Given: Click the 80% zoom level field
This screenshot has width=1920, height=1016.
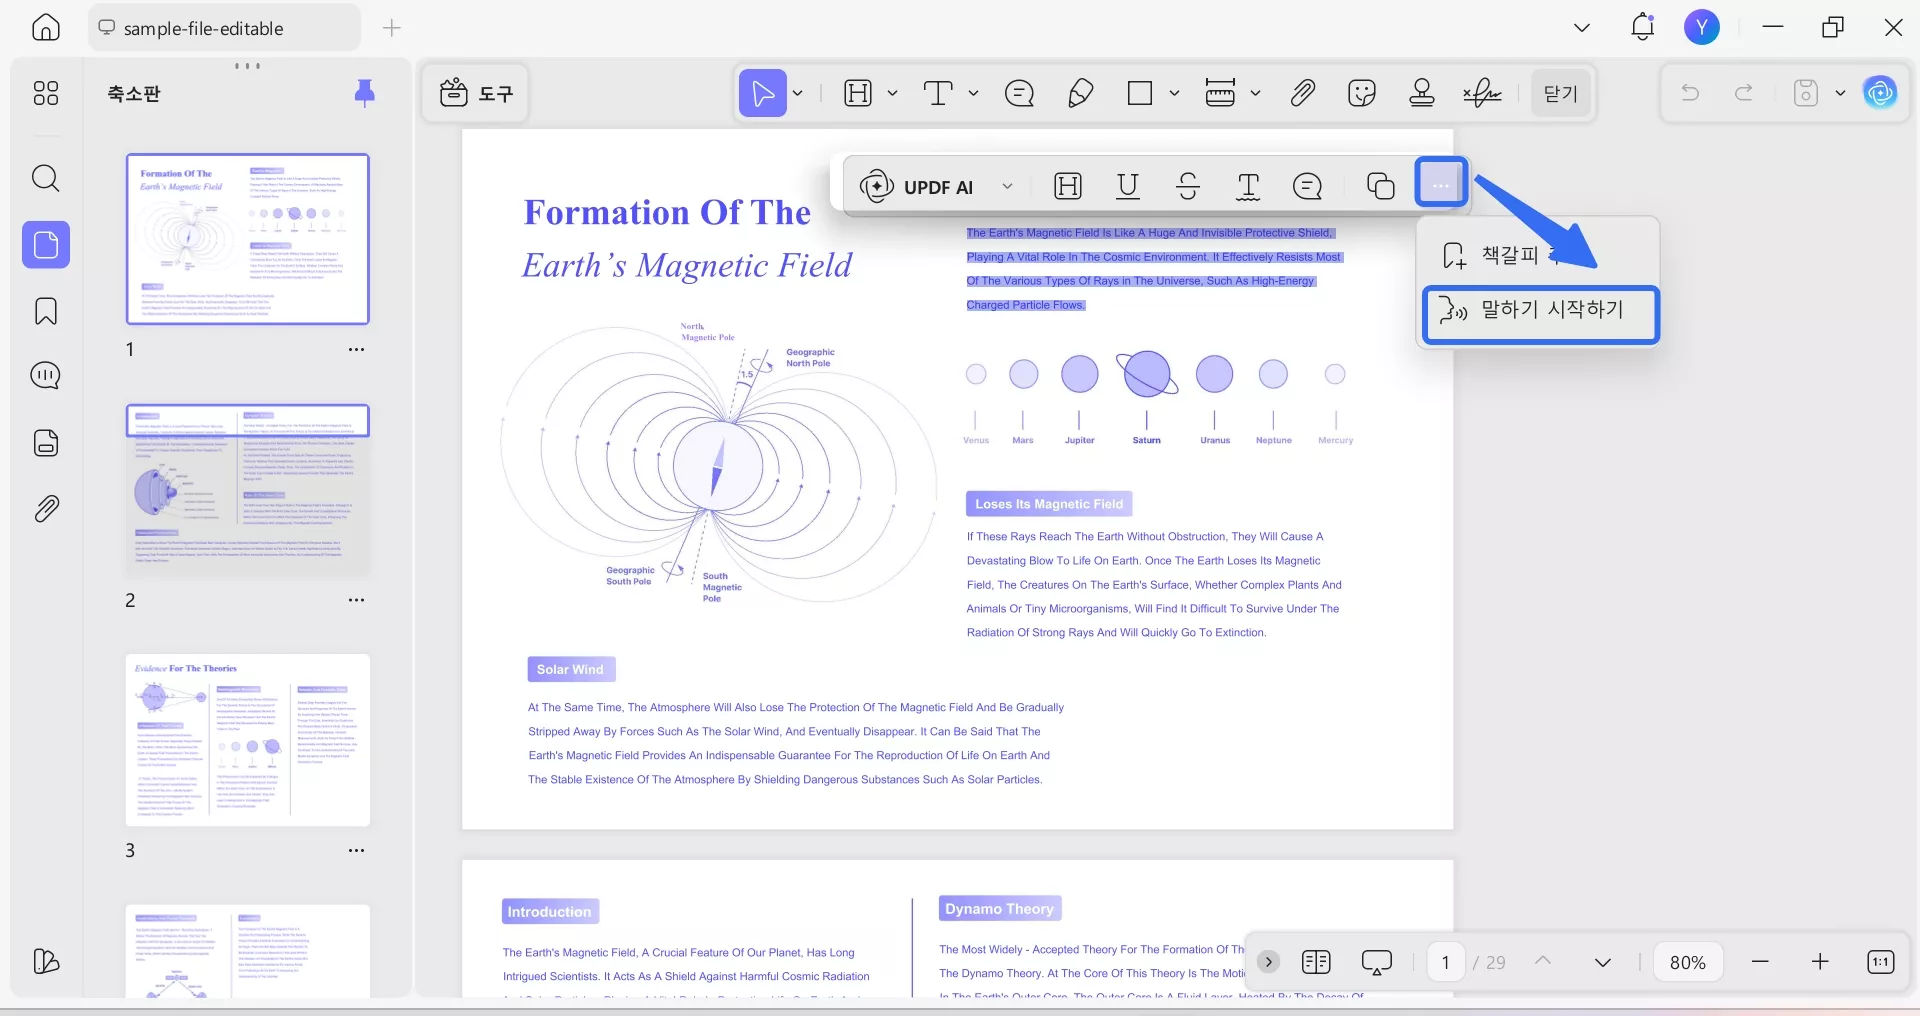Looking at the screenshot, I should click(1688, 962).
